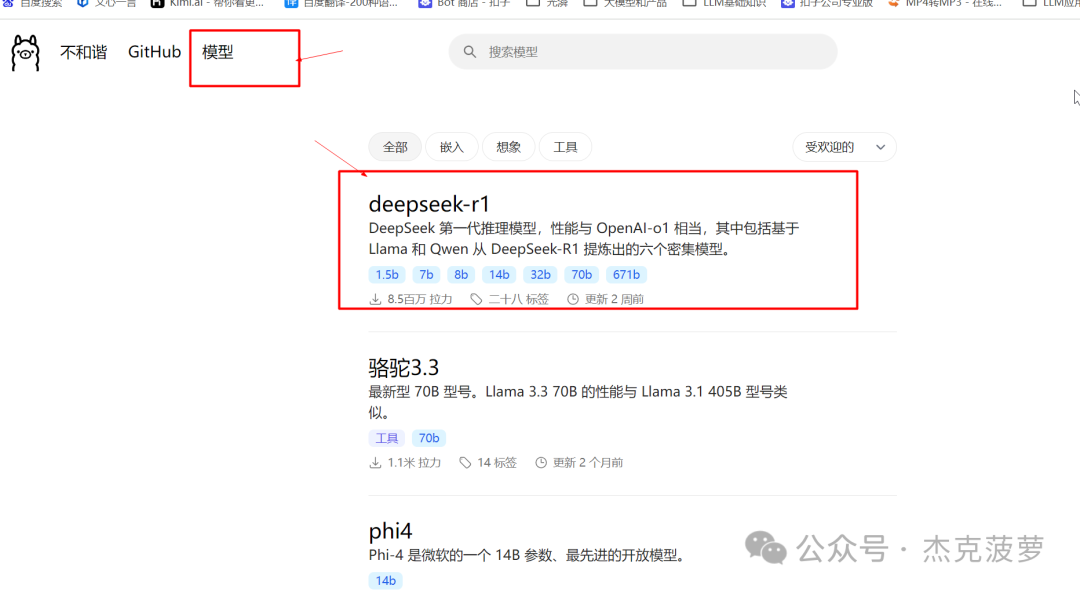This screenshot has height=593, width=1080.
Task: Select the 14b tag under phi4
Action: (386, 581)
